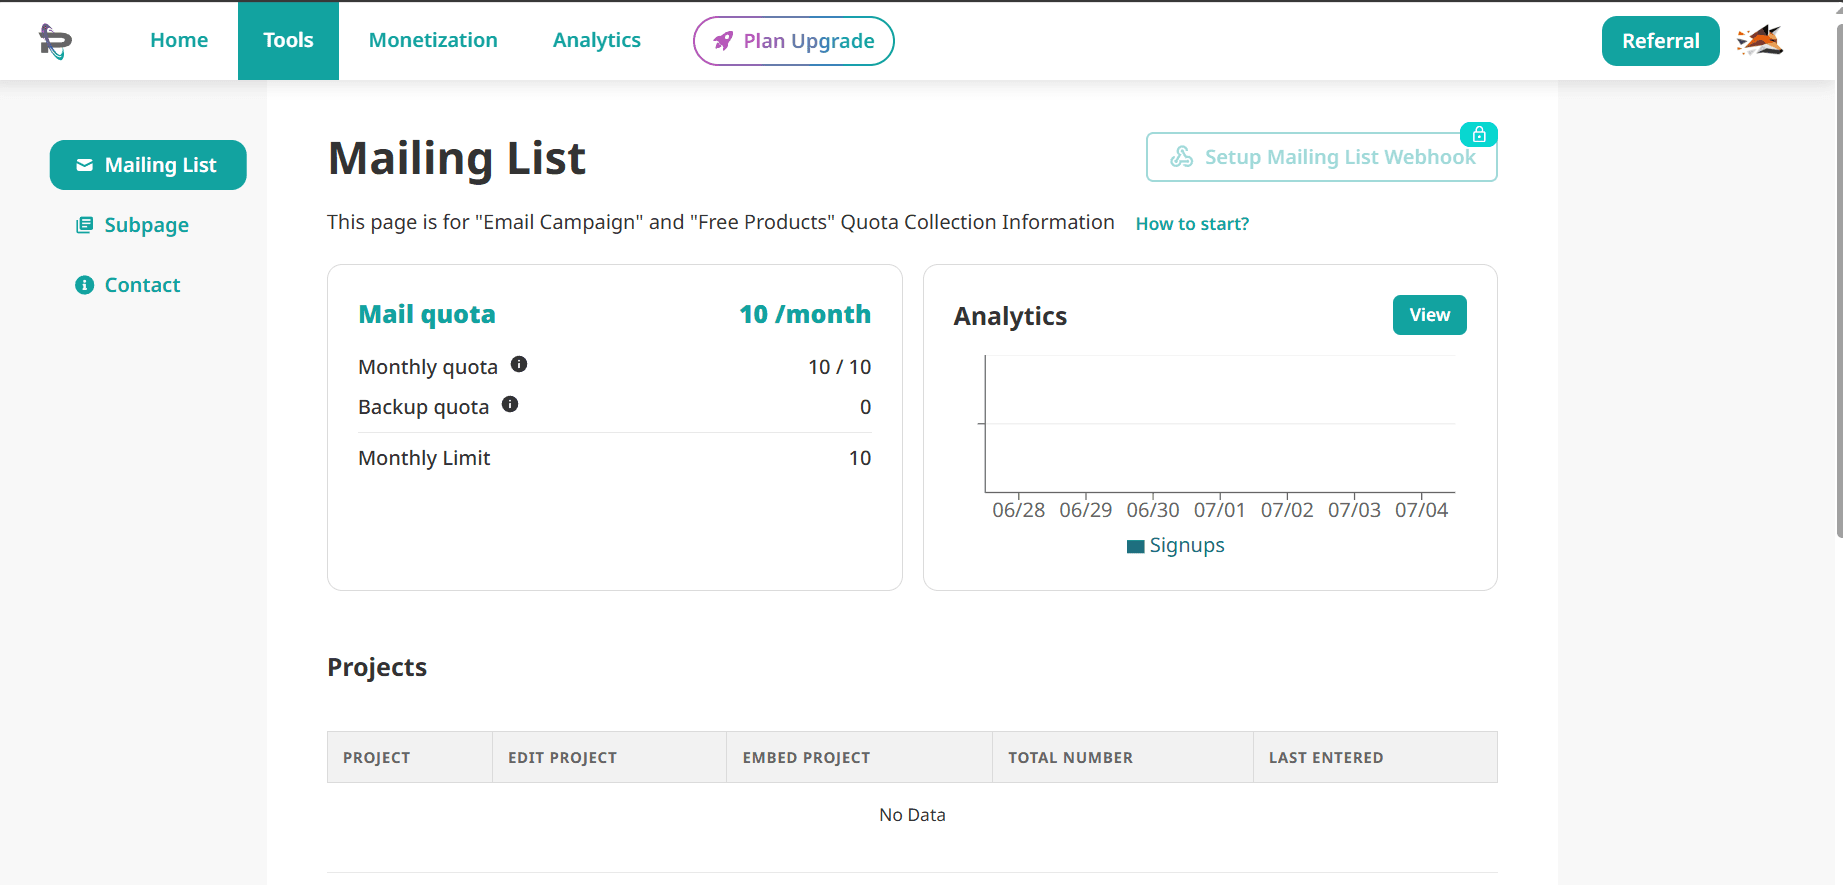Viewport: 1843px width, 885px height.
Task: Click the Monthly quota info icon
Action: tap(519, 365)
